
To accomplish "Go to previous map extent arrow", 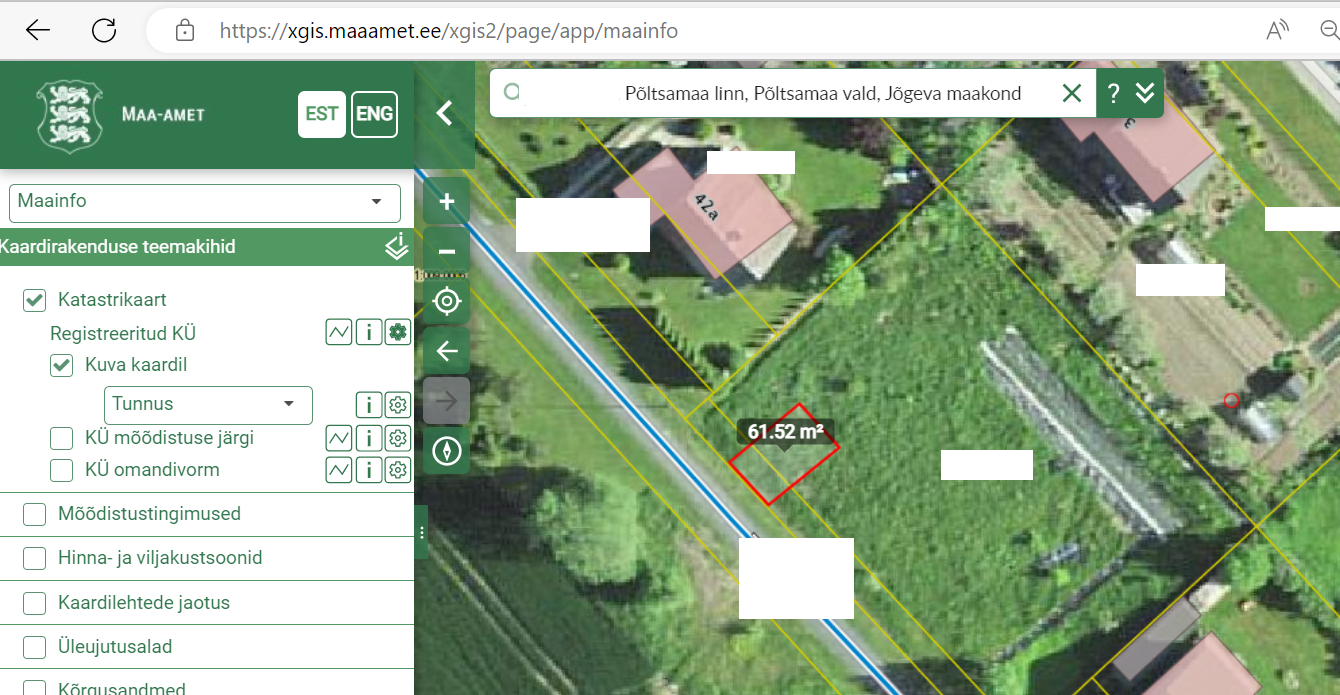I will tap(446, 351).
